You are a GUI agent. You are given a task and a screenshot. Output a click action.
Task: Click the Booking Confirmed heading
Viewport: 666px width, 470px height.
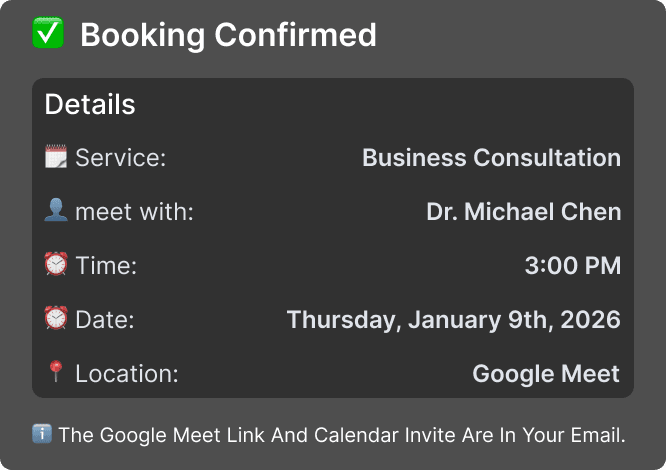point(228,35)
